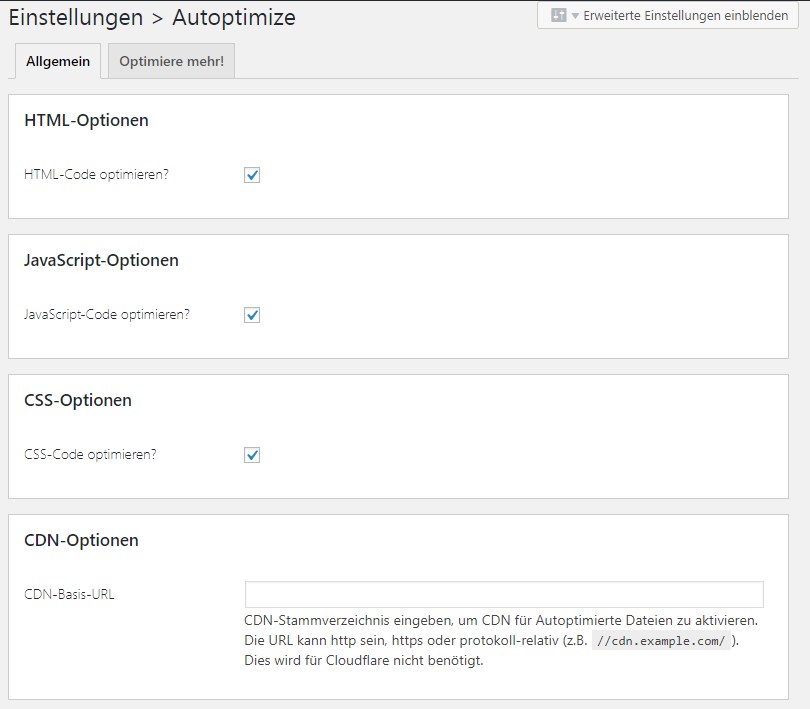Expand the small arrow before Erweiterte Einstellungen
The image size is (810, 709).
coord(575,16)
